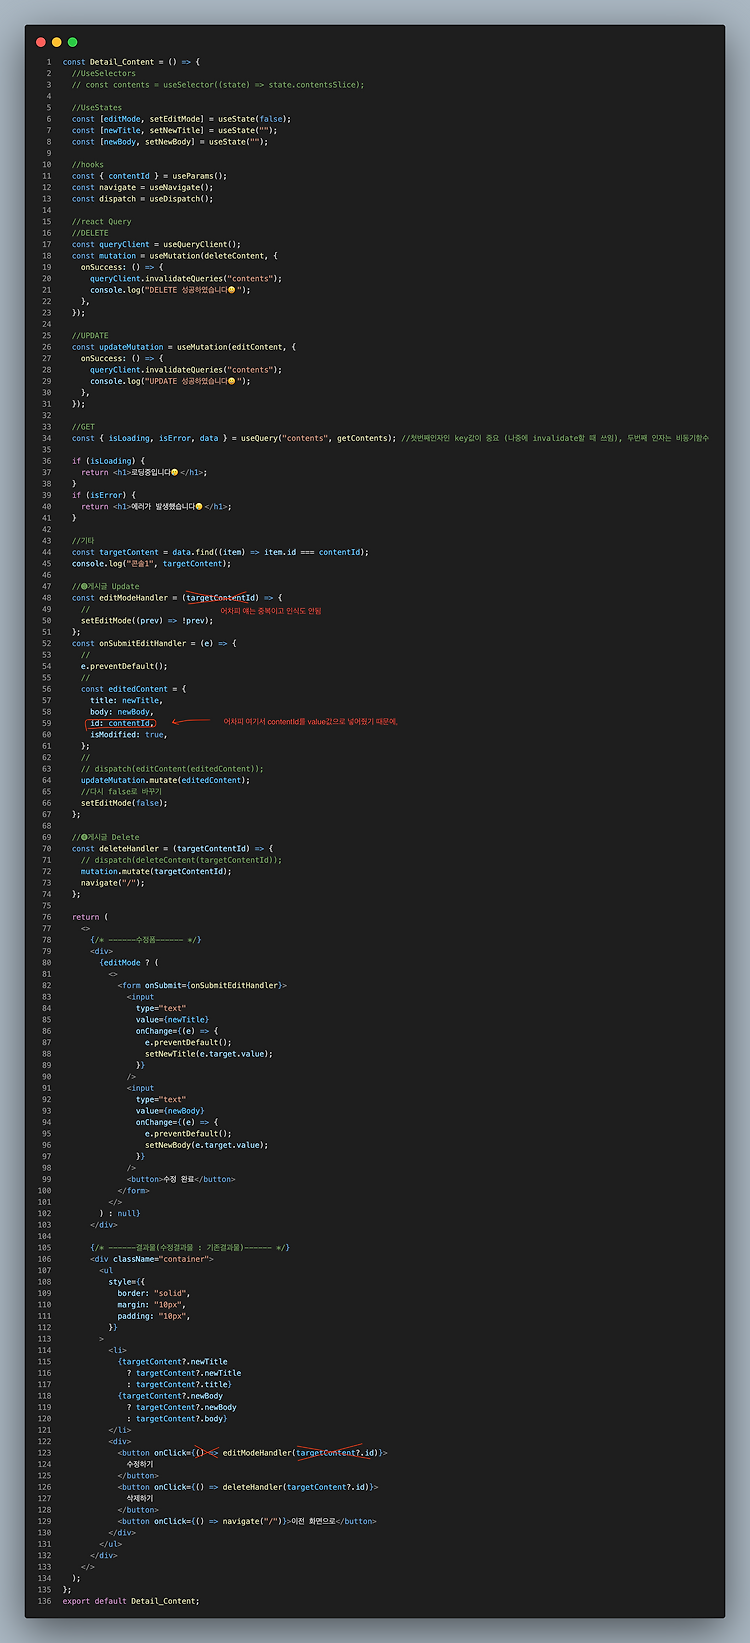This screenshot has height=1643, width=750.
Task: Click the useQuery("contents", getContents) line
Action: pyautogui.click(x=390, y=438)
